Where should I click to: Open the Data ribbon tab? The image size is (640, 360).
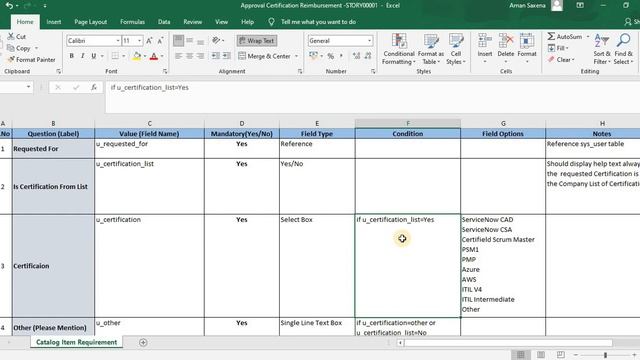164,22
